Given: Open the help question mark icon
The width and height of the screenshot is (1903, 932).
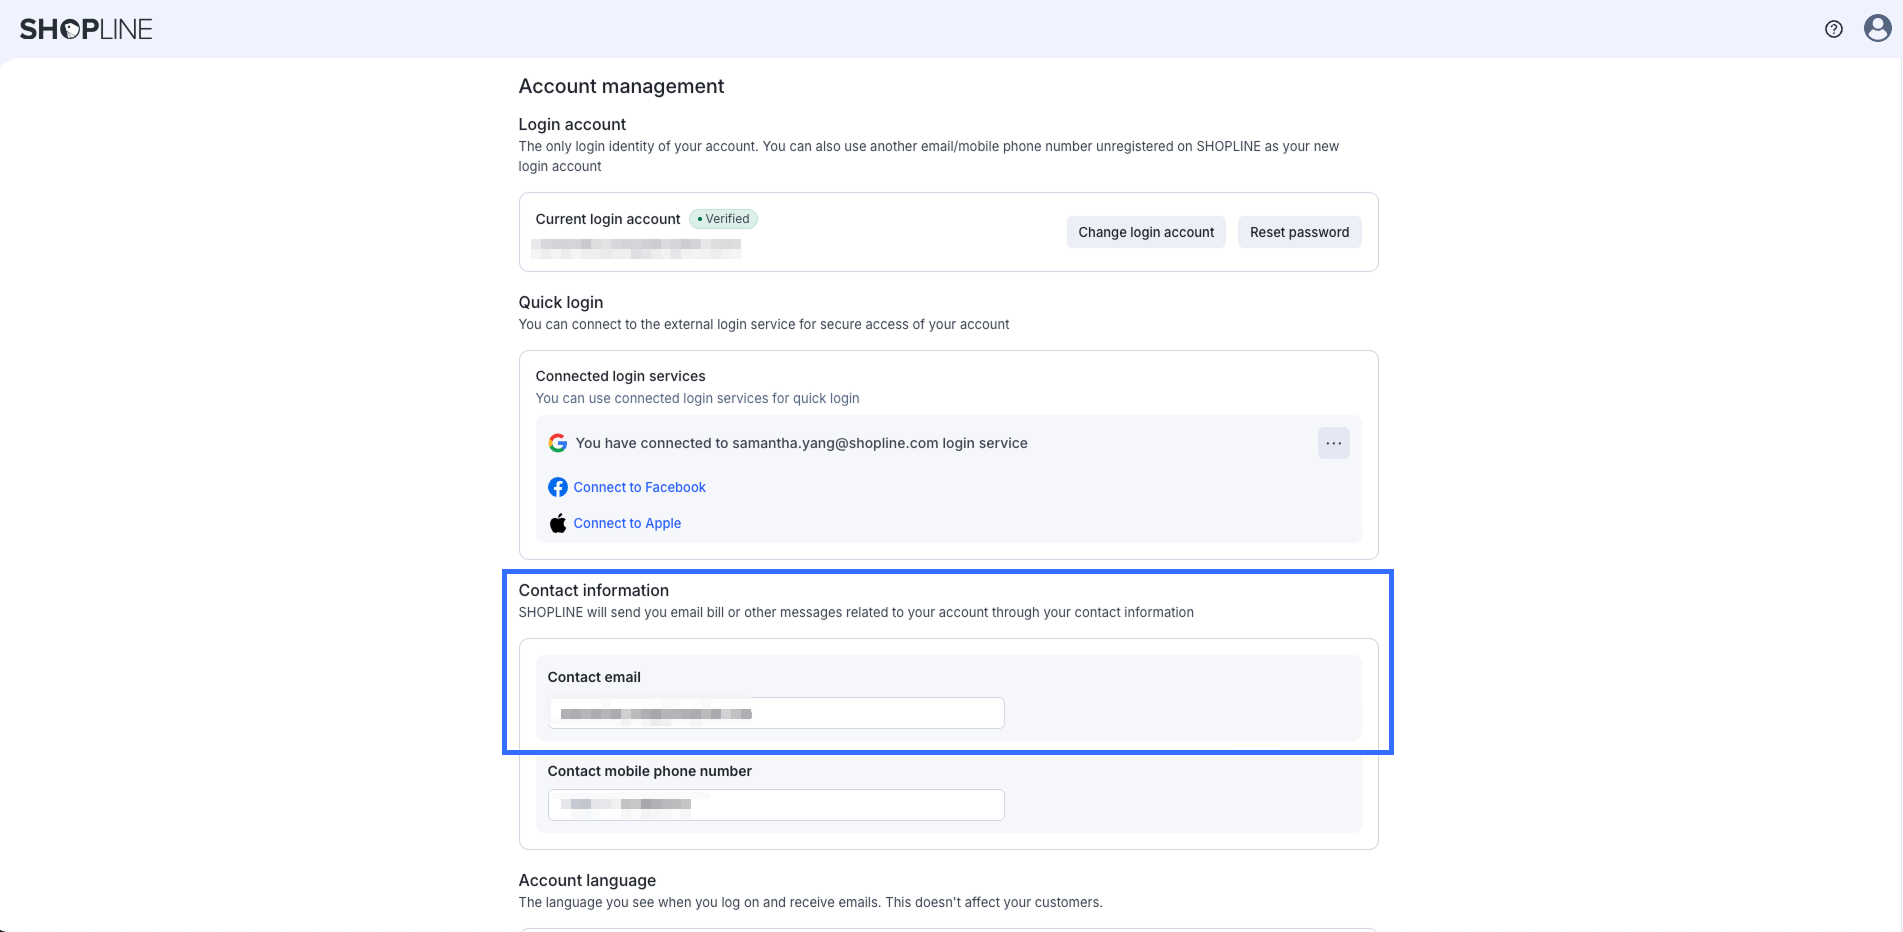Looking at the screenshot, I should (x=1833, y=29).
